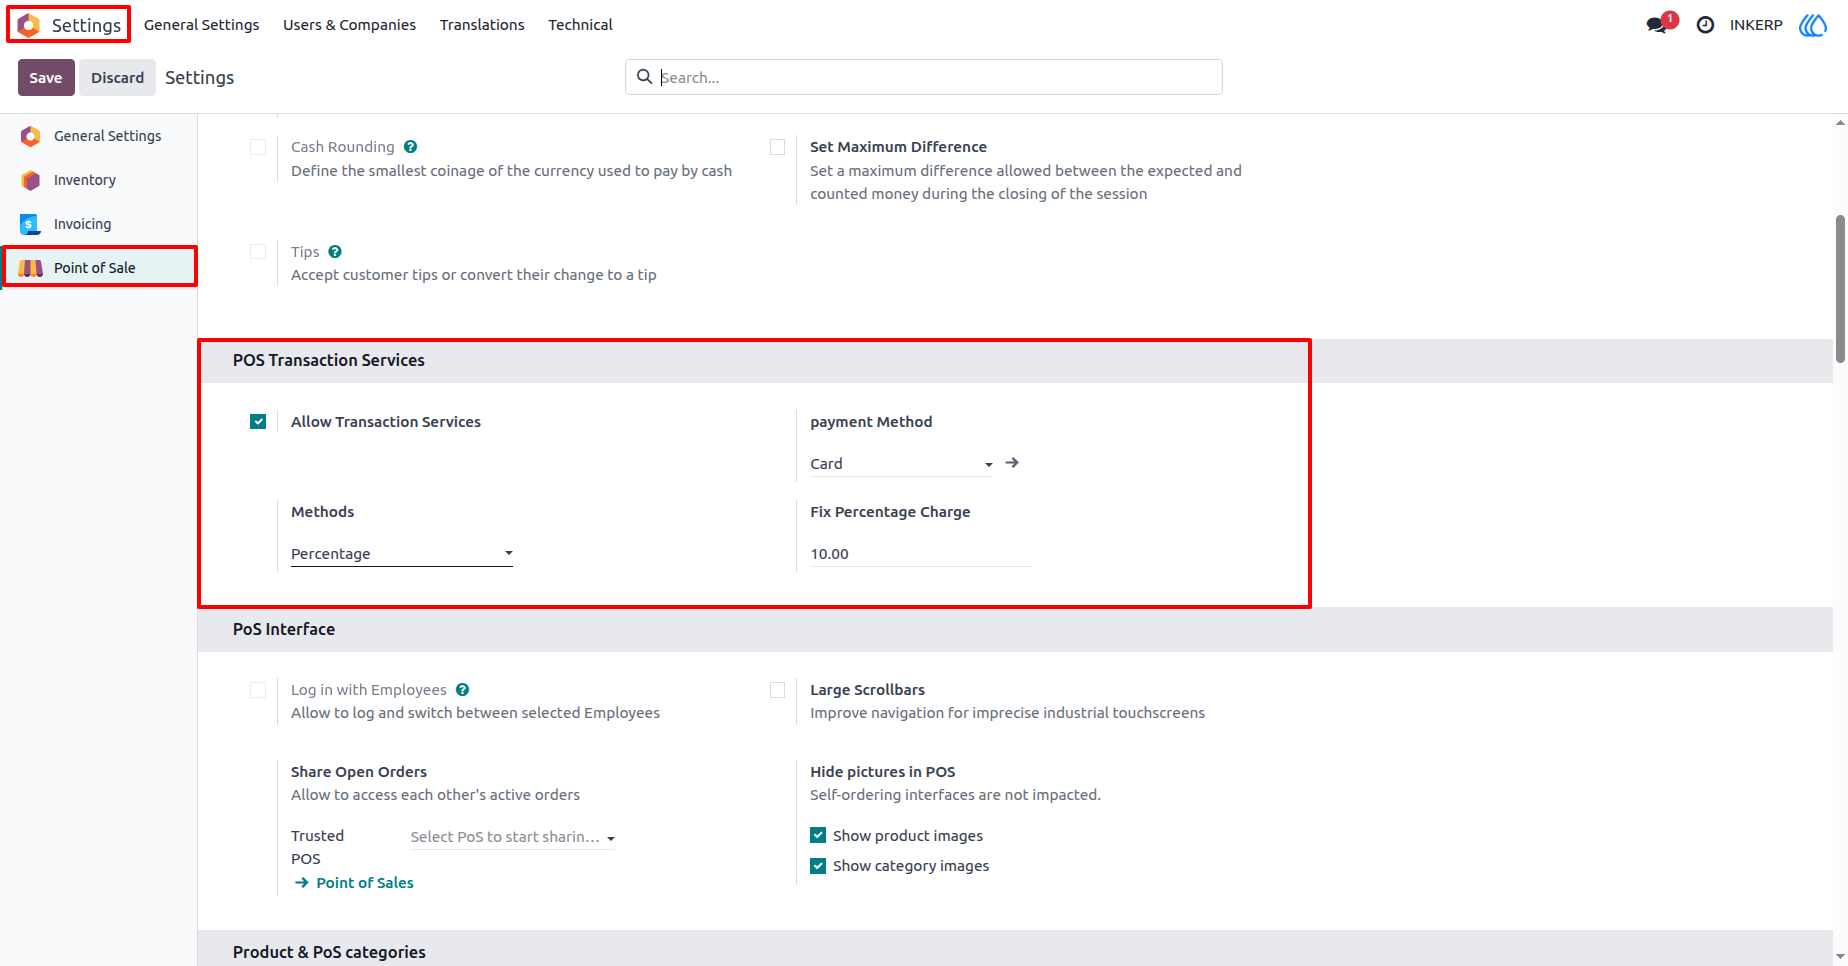Click the Point of Sale sidebar icon
Image resolution: width=1848 pixels, height=966 pixels.
click(x=31, y=268)
